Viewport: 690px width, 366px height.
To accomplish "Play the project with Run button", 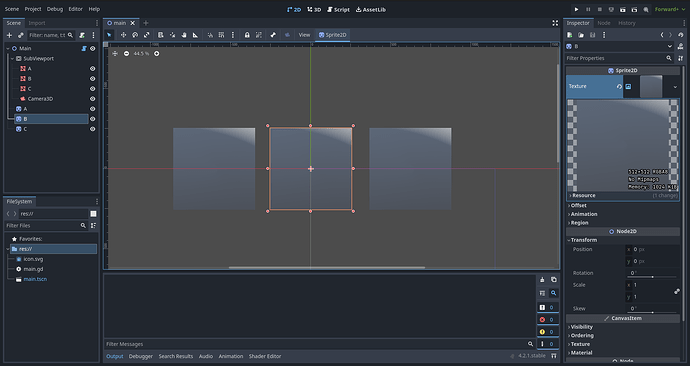I will [576, 9].
